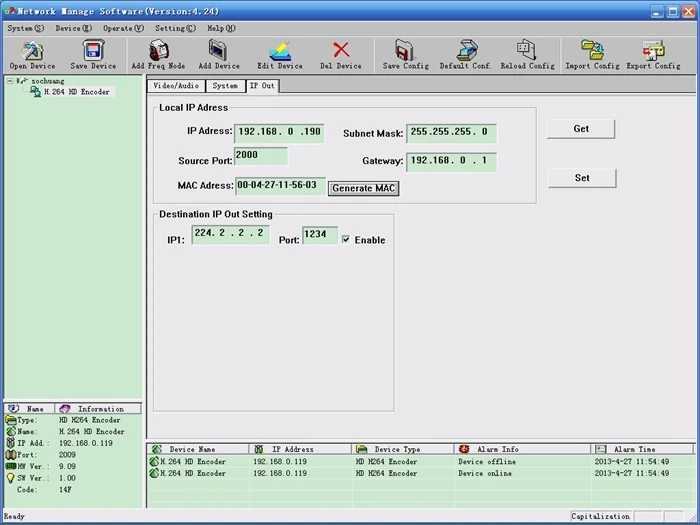The width and height of the screenshot is (700, 525).
Task: Select H.264 HD Encoder in device tree
Action: 76,92
